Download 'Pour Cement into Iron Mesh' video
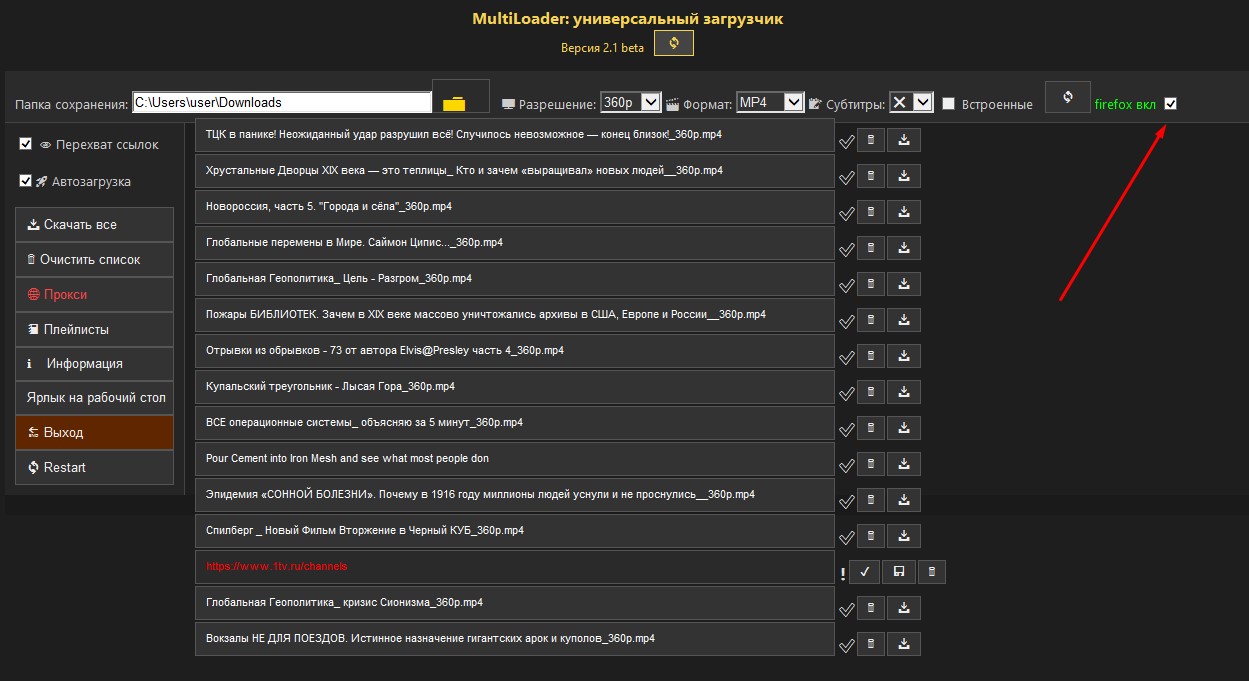1249x681 pixels. (904, 464)
